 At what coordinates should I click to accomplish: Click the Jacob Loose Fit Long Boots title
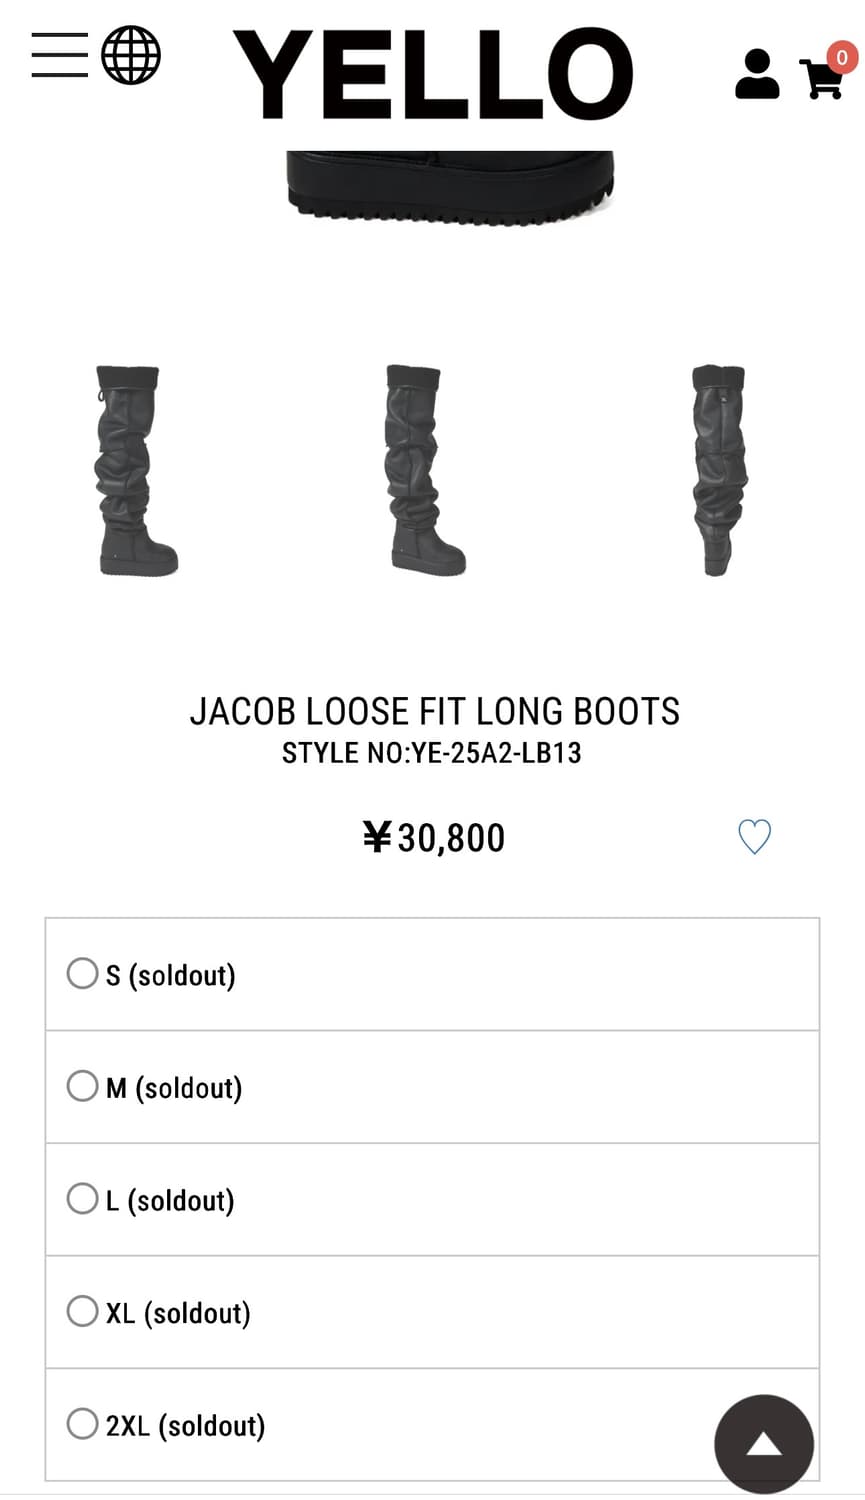[x=434, y=712]
